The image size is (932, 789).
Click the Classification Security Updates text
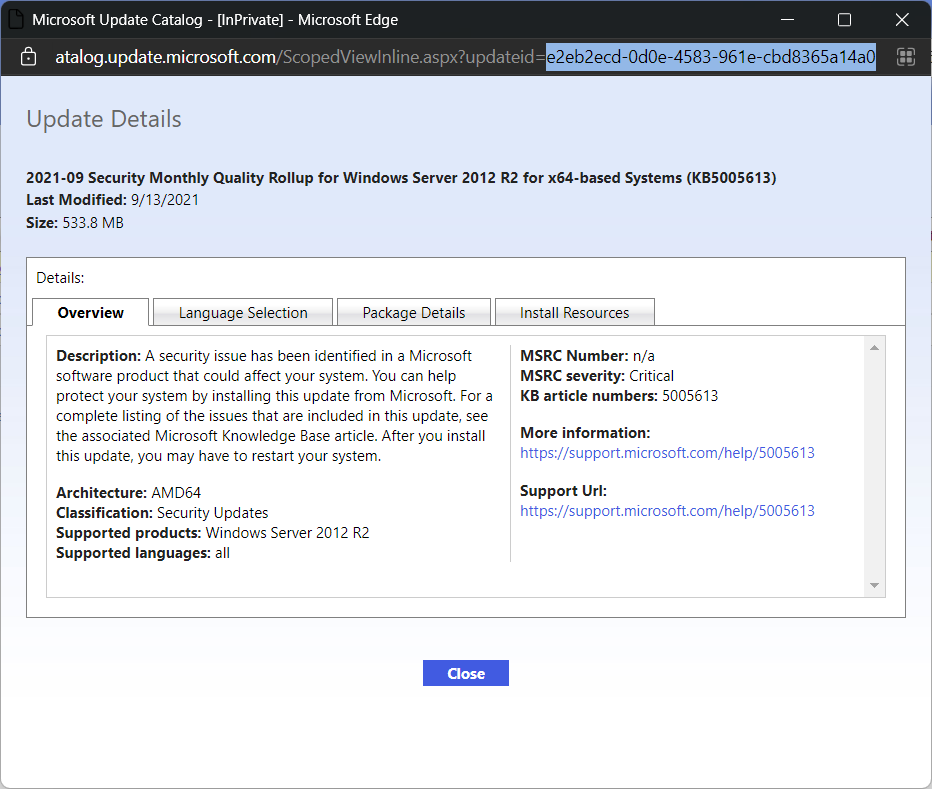[x=162, y=513]
